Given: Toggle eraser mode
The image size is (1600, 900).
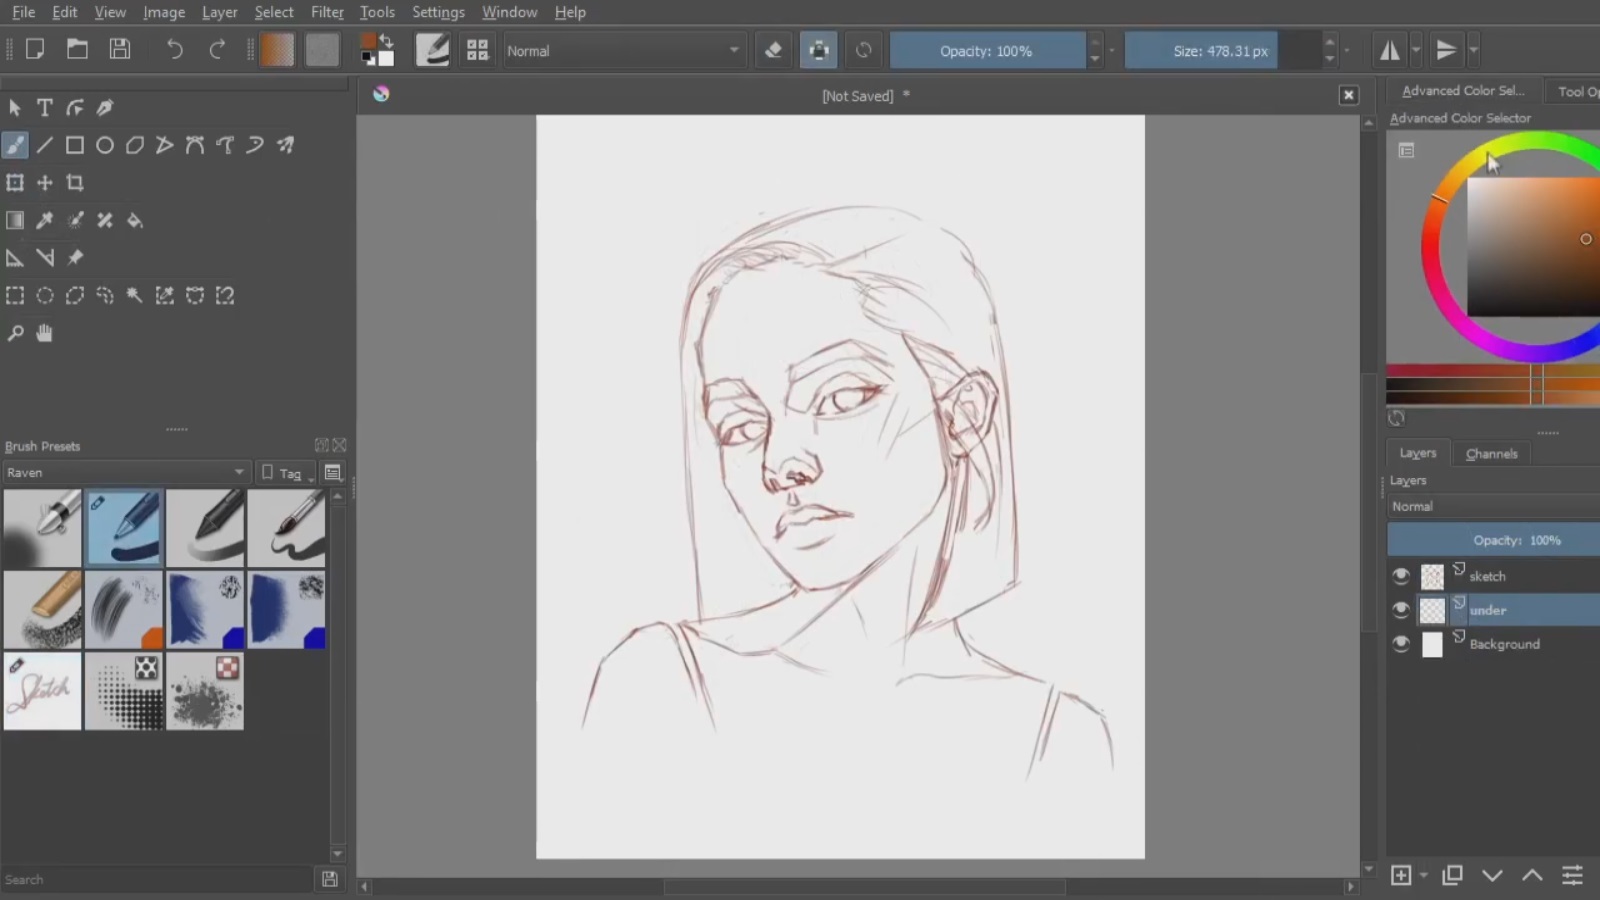Looking at the screenshot, I should pyautogui.click(x=773, y=50).
